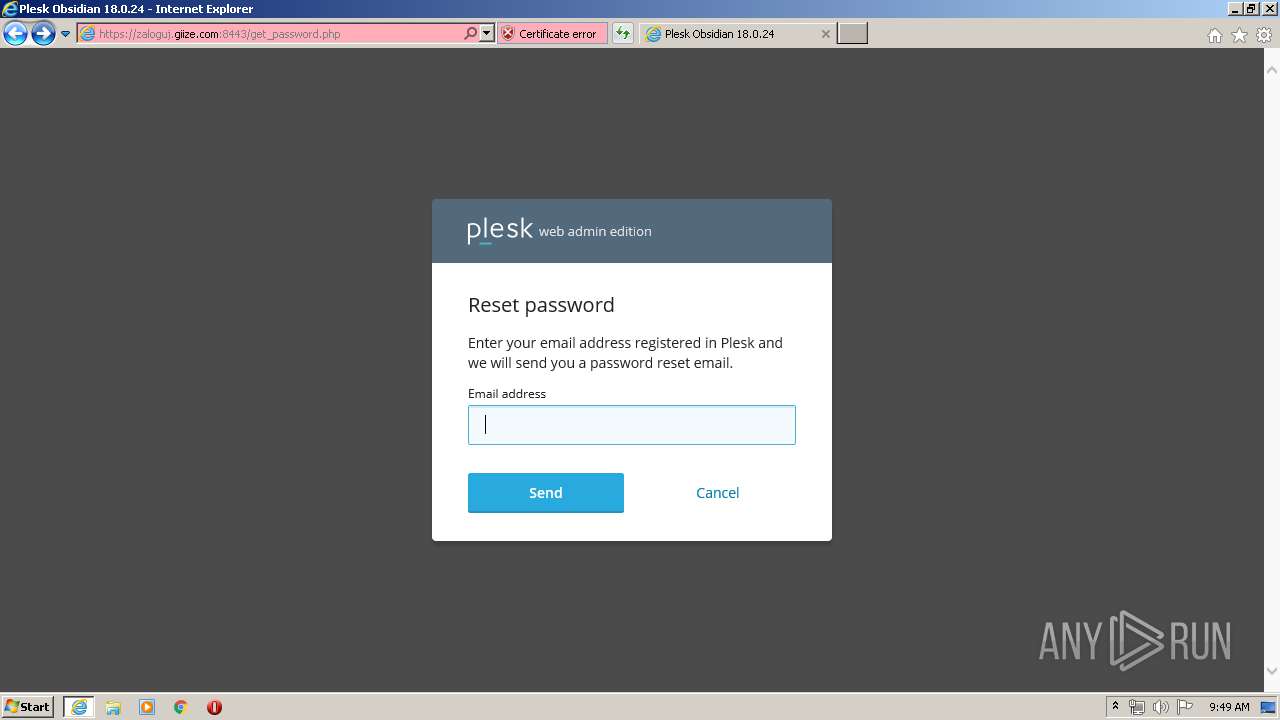Screen dimensions: 1280x720
Task: Click the browser Home icon
Action: click(1214, 35)
